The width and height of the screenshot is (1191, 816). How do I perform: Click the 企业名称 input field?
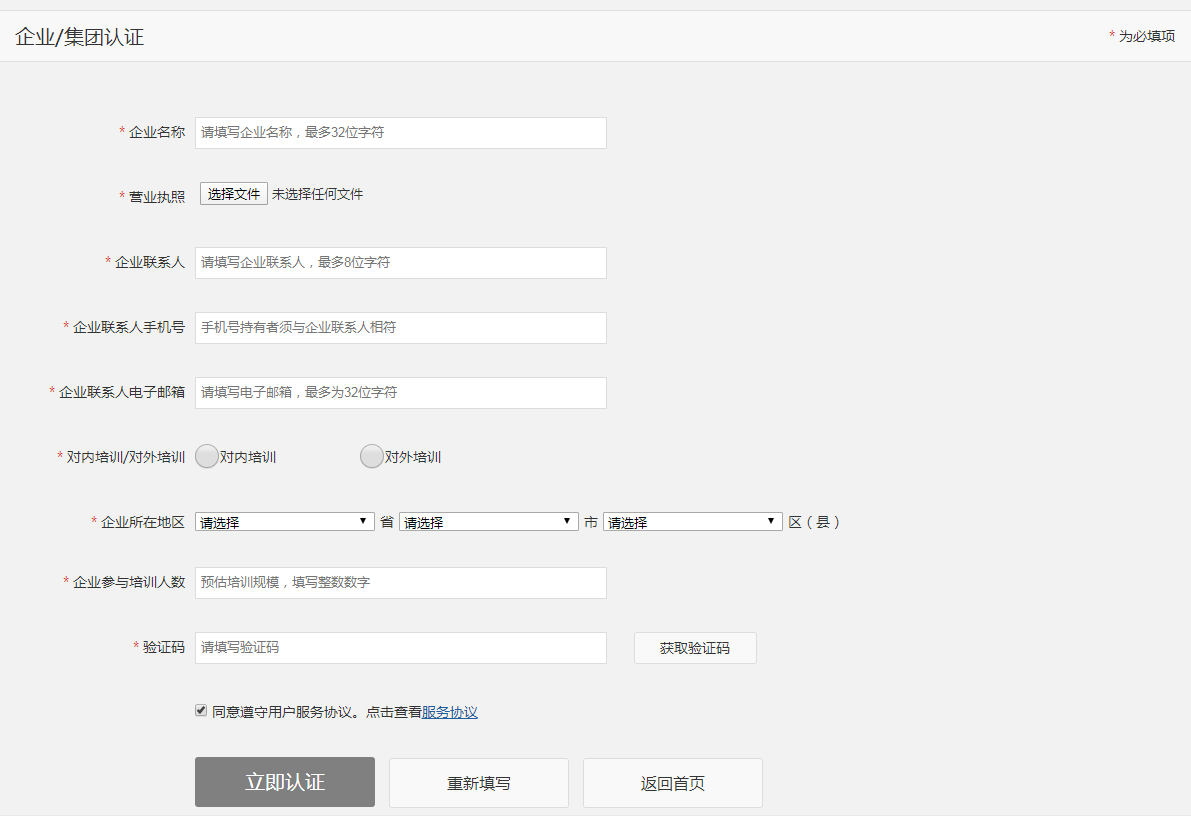pyautogui.click(x=400, y=133)
